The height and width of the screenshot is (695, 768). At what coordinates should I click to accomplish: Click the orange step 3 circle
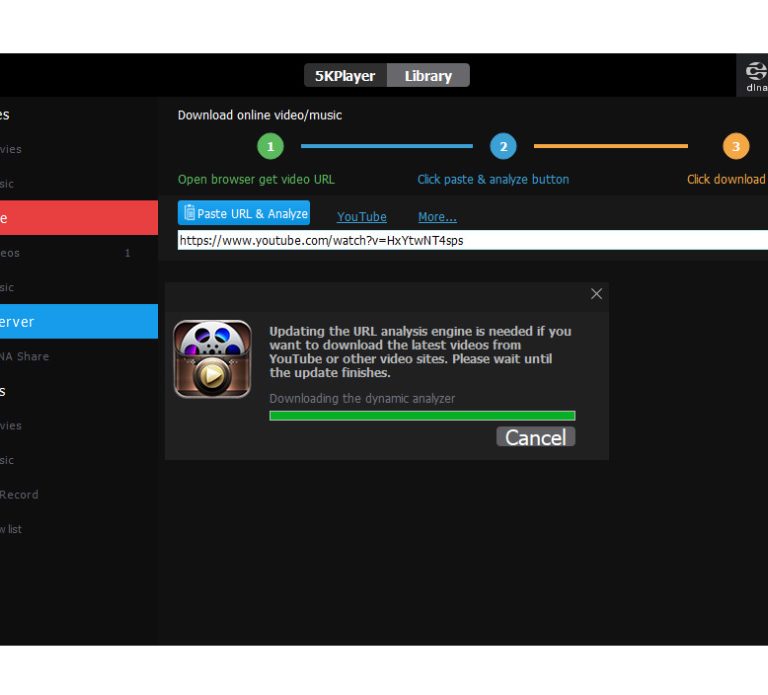pos(736,147)
